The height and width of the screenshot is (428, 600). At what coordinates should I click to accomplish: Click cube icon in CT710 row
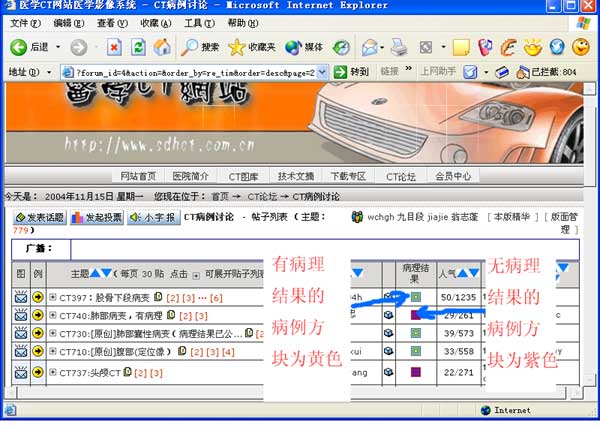pyautogui.click(x=388, y=350)
